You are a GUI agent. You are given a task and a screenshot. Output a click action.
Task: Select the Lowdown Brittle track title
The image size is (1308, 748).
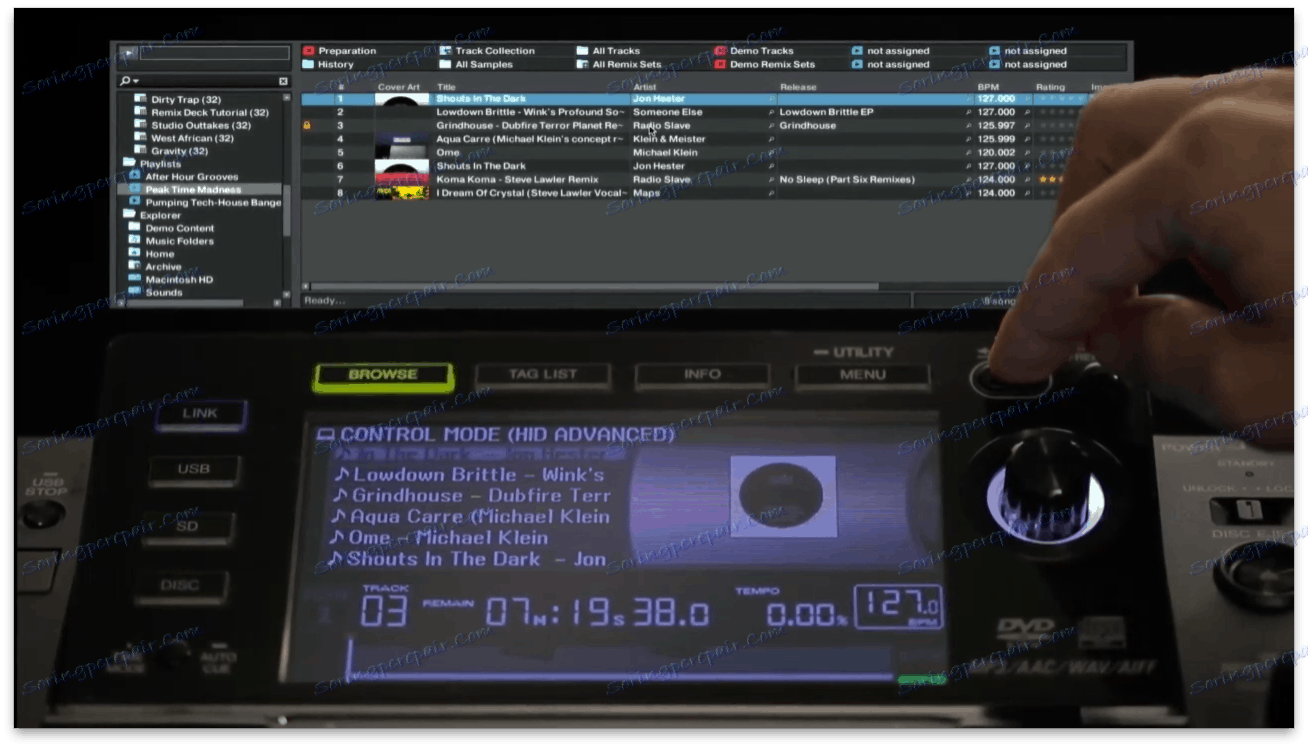point(530,113)
